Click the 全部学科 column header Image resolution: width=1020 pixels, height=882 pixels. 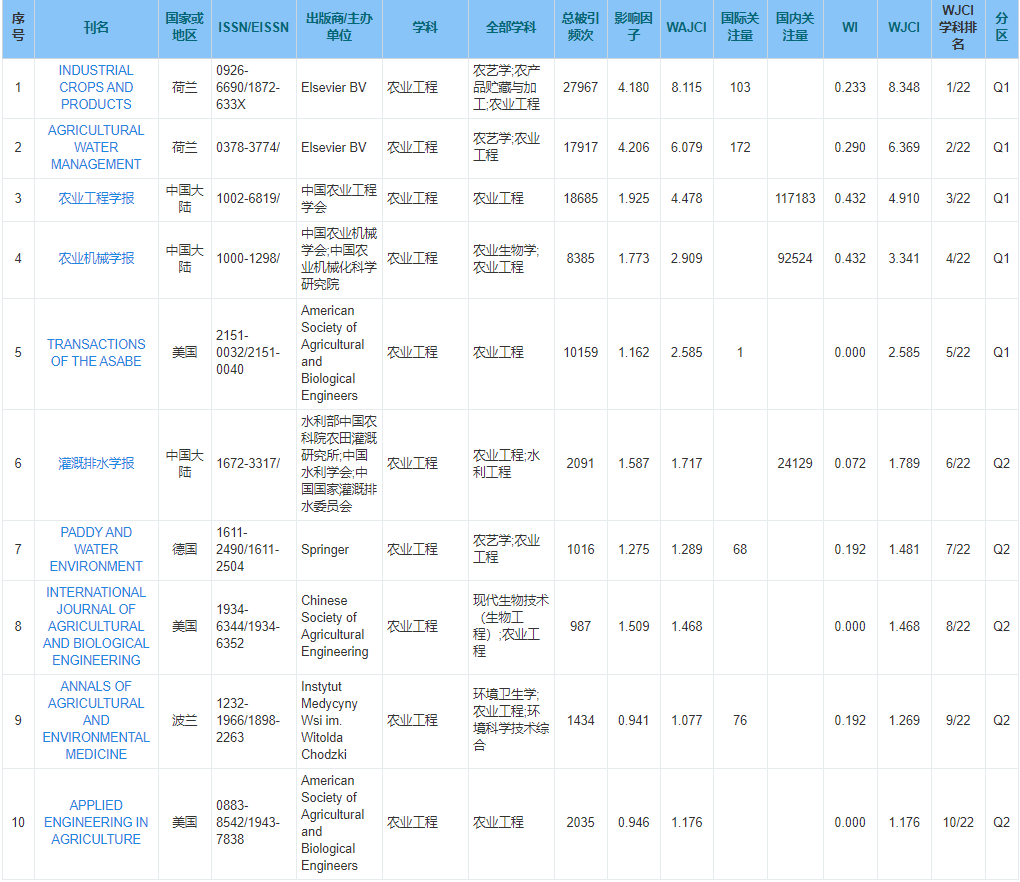pyautogui.click(x=511, y=27)
